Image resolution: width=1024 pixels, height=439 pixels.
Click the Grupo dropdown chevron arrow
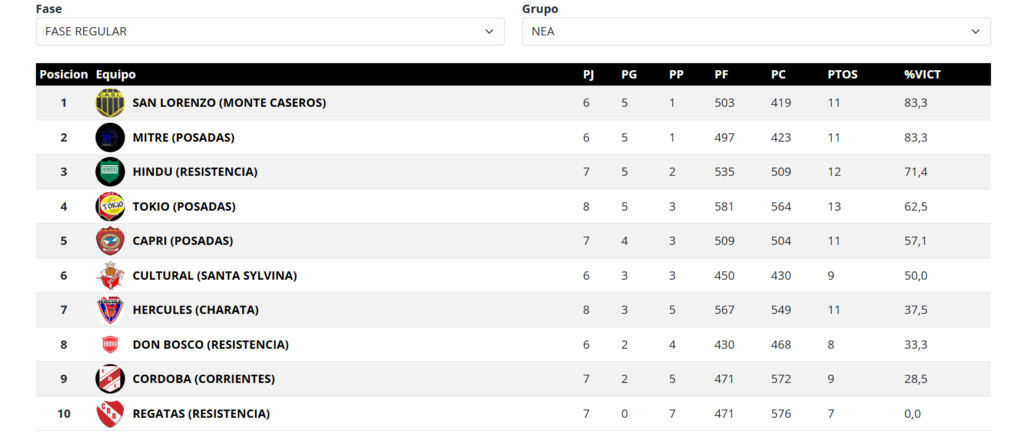975,31
